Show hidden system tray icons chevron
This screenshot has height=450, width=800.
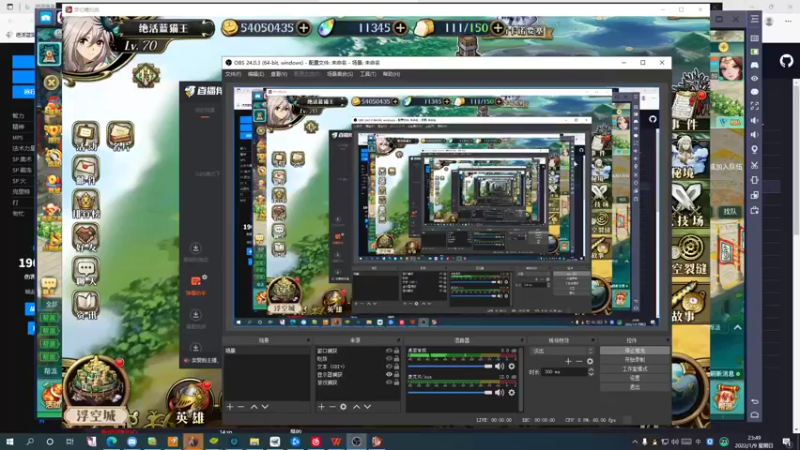pos(635,442)
